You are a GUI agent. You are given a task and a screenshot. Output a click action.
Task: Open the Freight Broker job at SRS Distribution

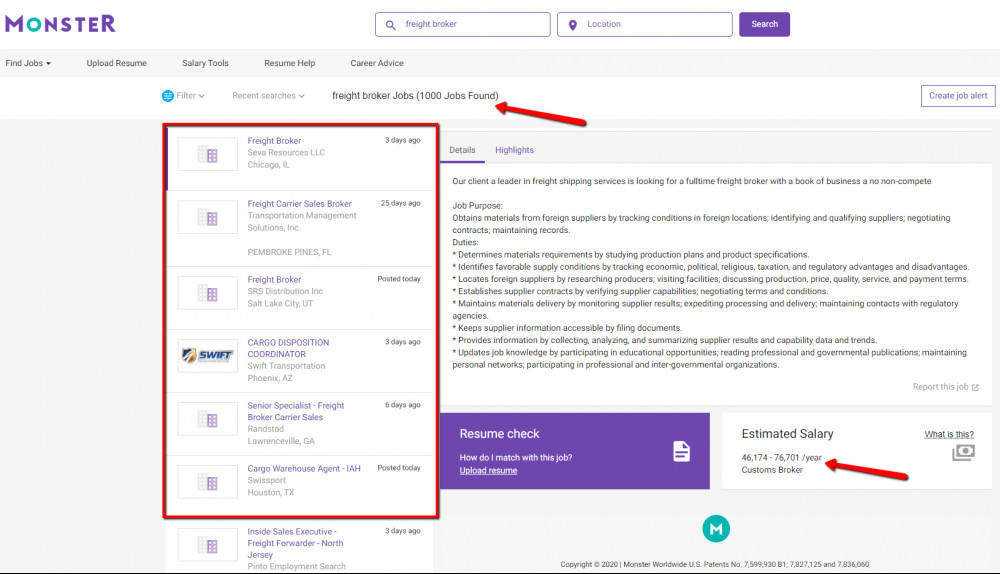point(274,280)
